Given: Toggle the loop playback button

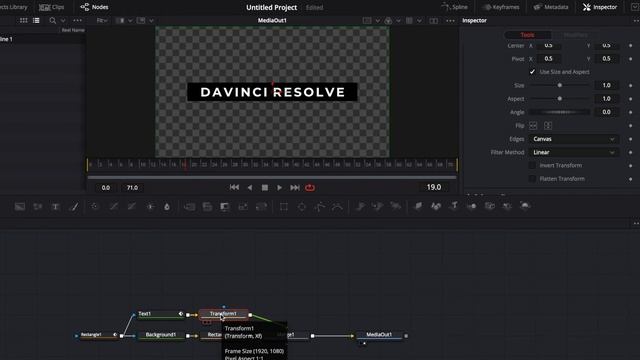Looking at the screenshot, I should pos(310,188).
